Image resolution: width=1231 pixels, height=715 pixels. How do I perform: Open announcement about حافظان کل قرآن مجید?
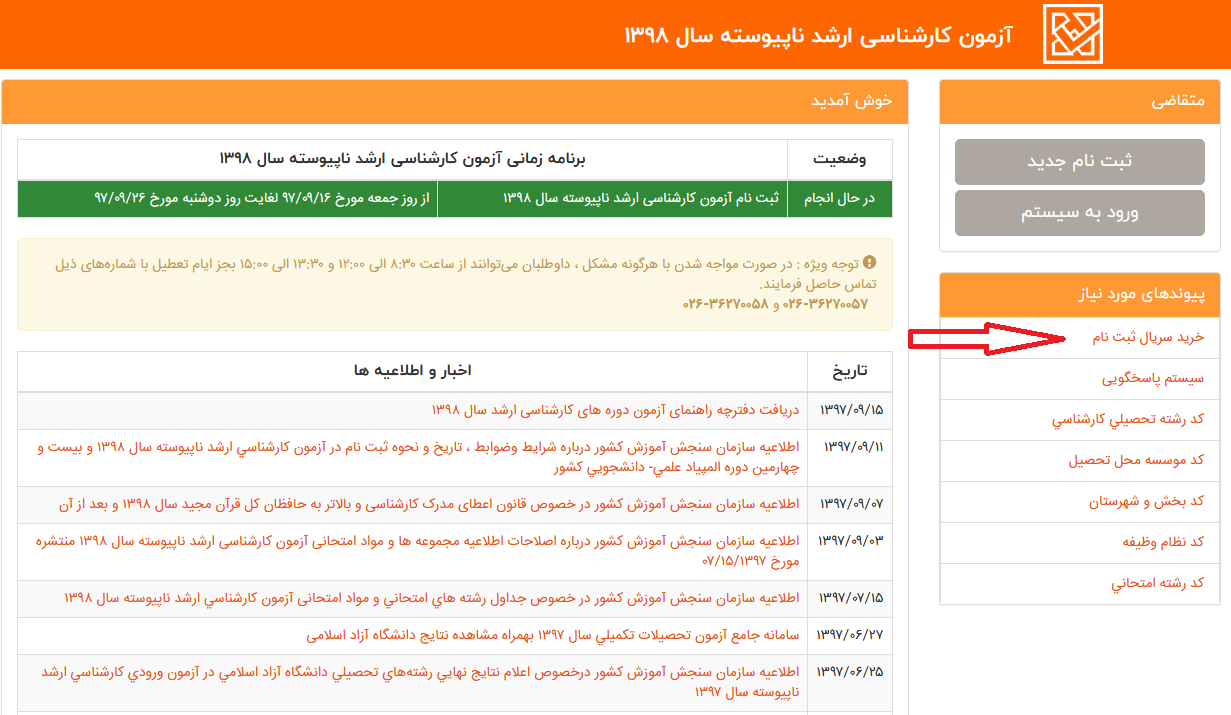[429, 505]
